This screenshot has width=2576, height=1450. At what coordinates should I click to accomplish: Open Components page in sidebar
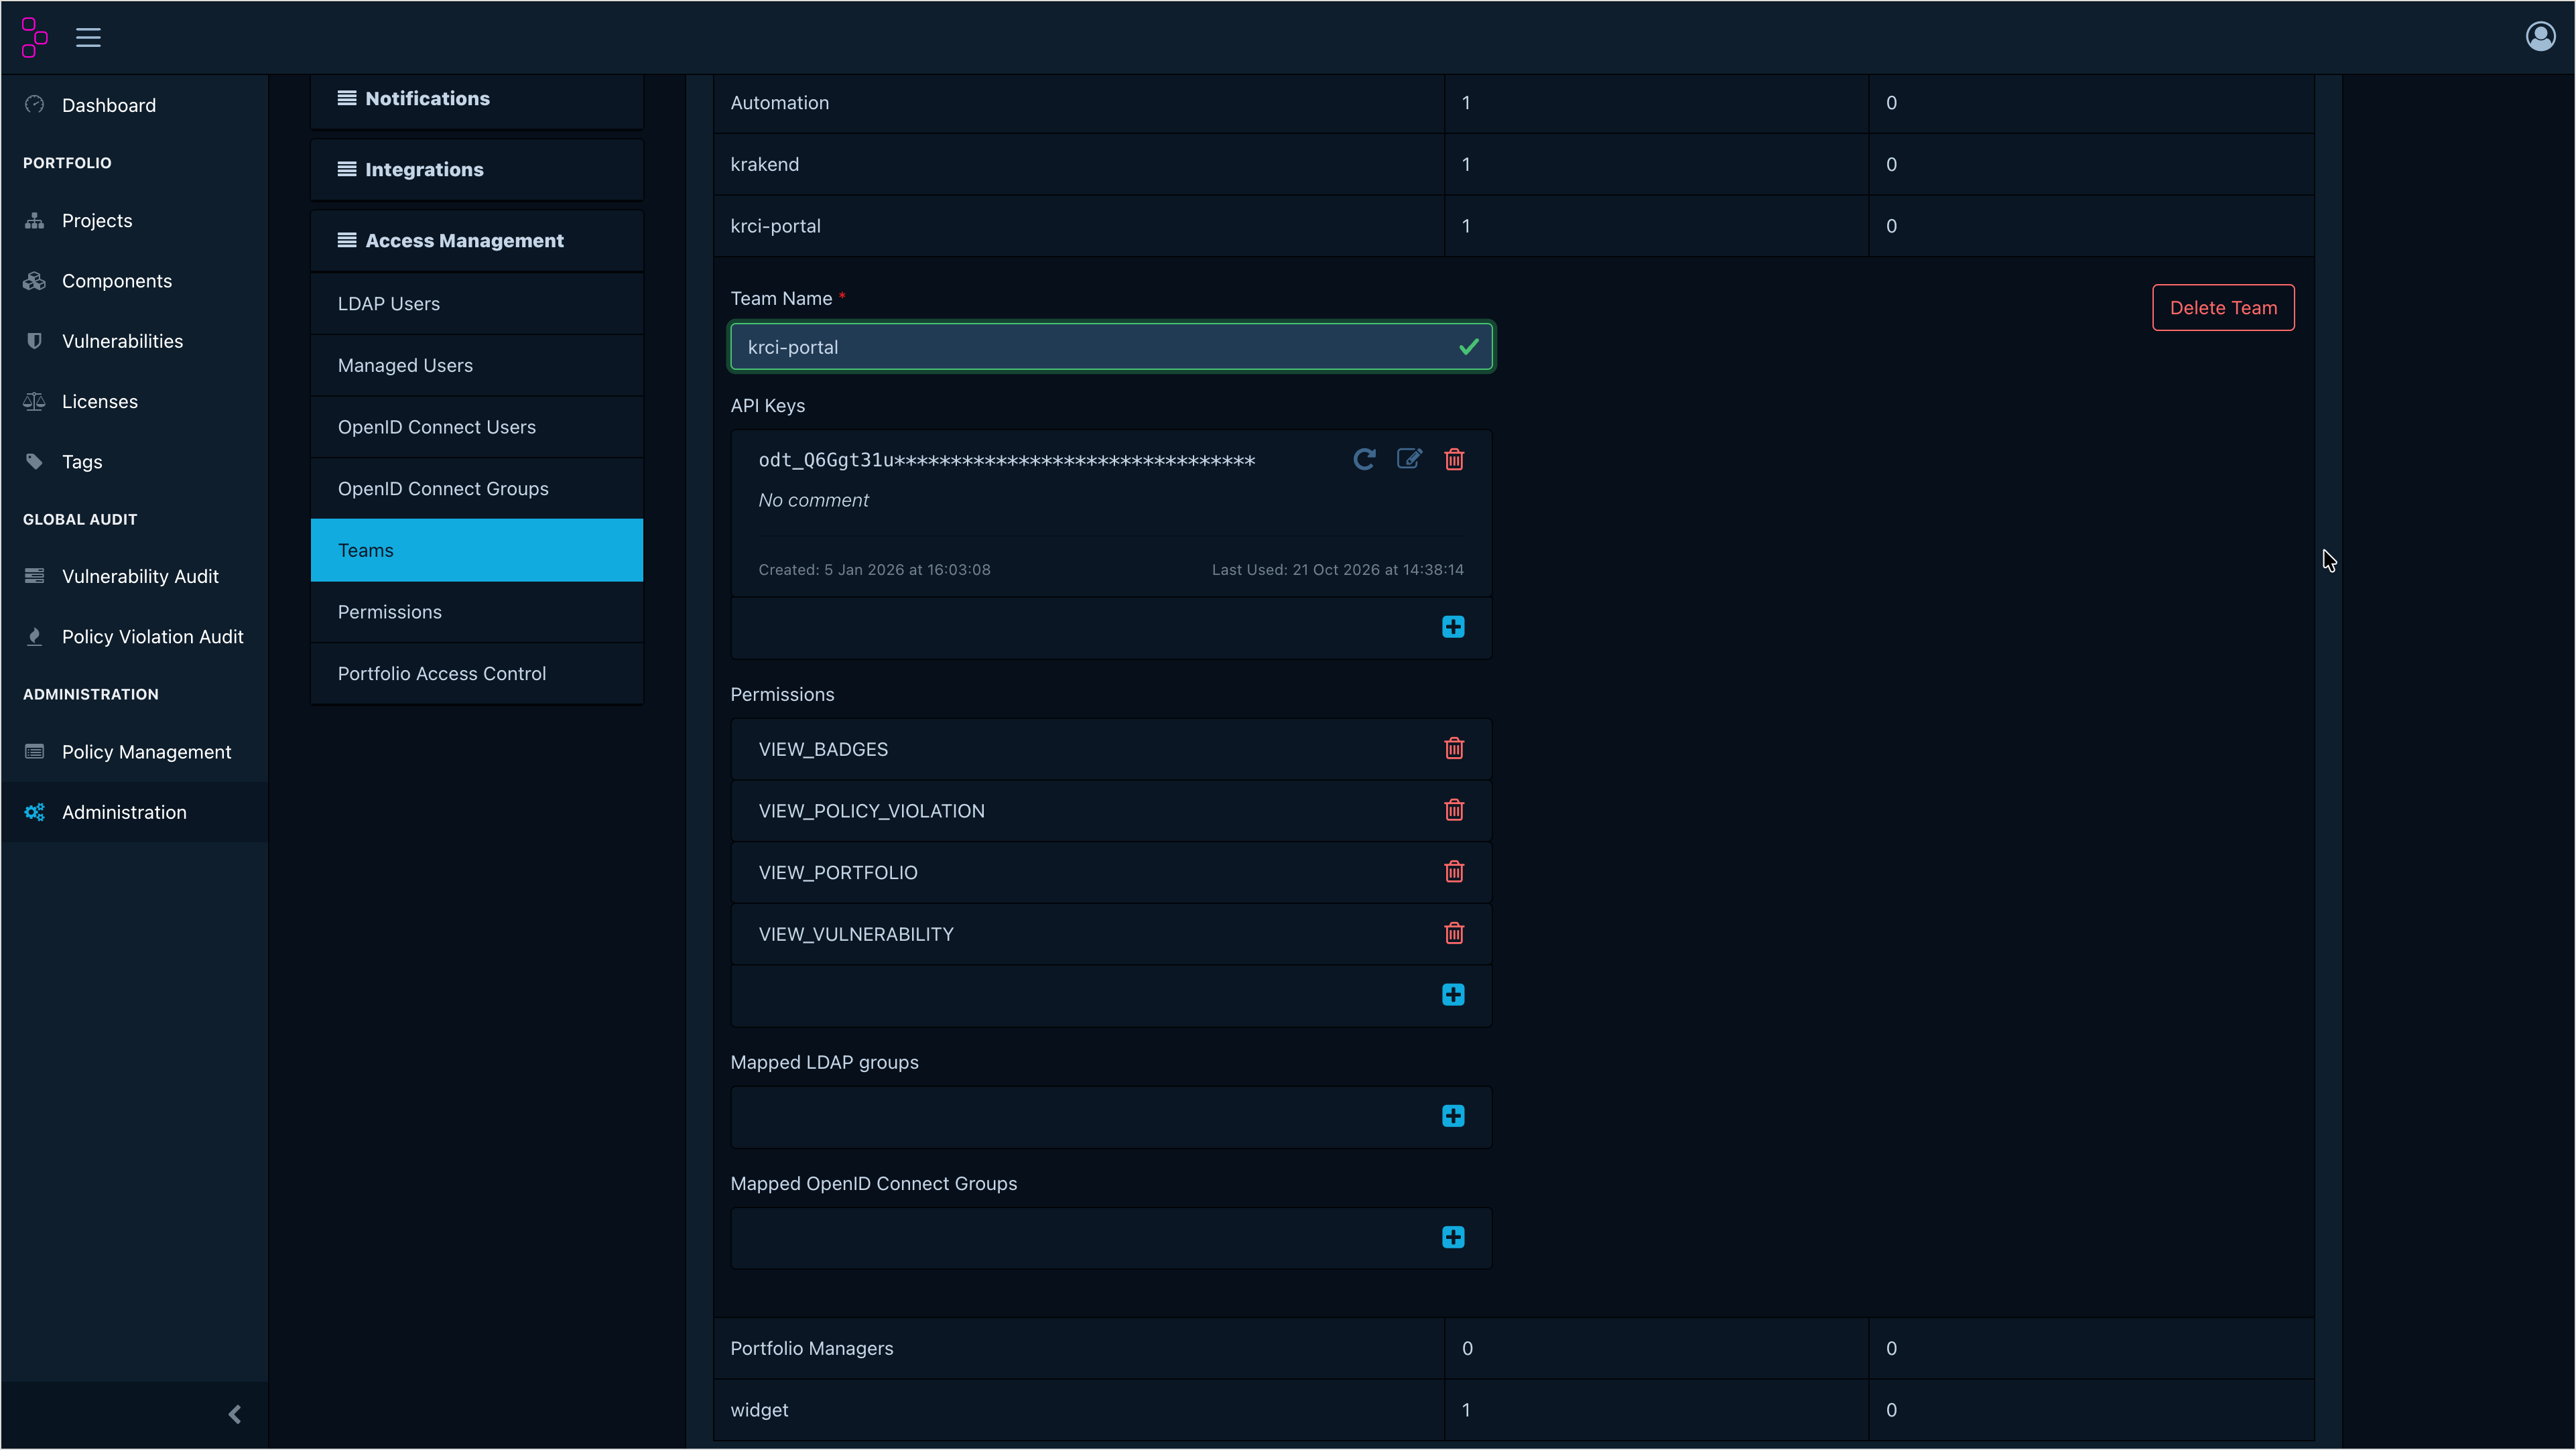coord(134,281)
